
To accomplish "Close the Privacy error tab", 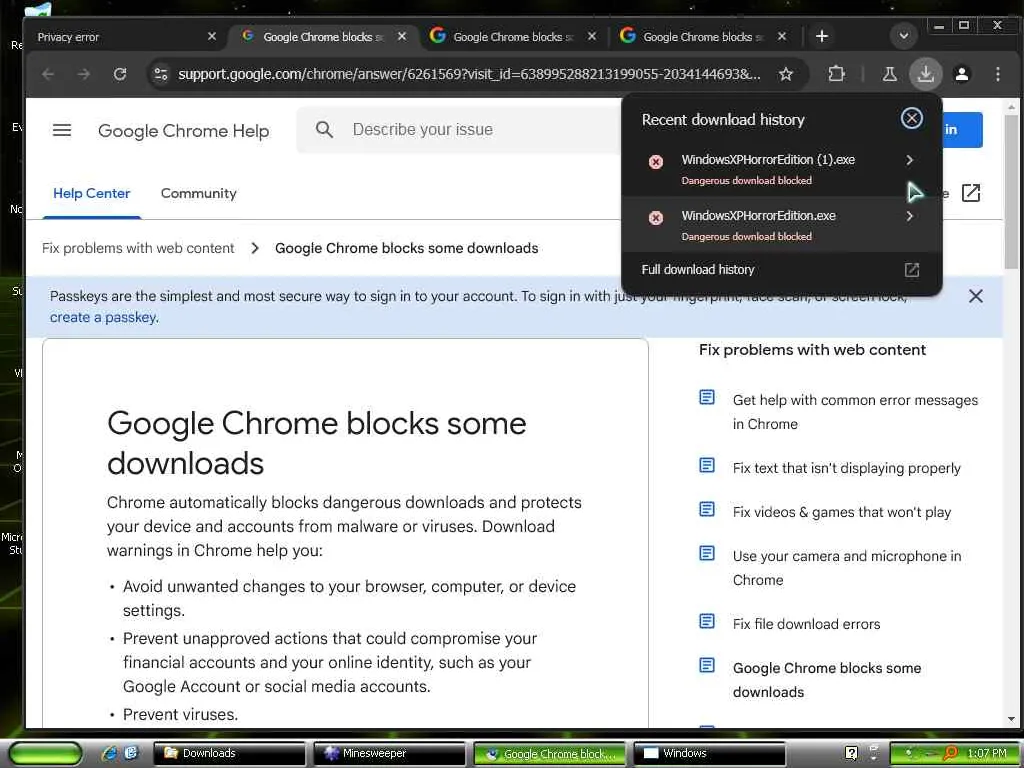I will pos(212,37).
